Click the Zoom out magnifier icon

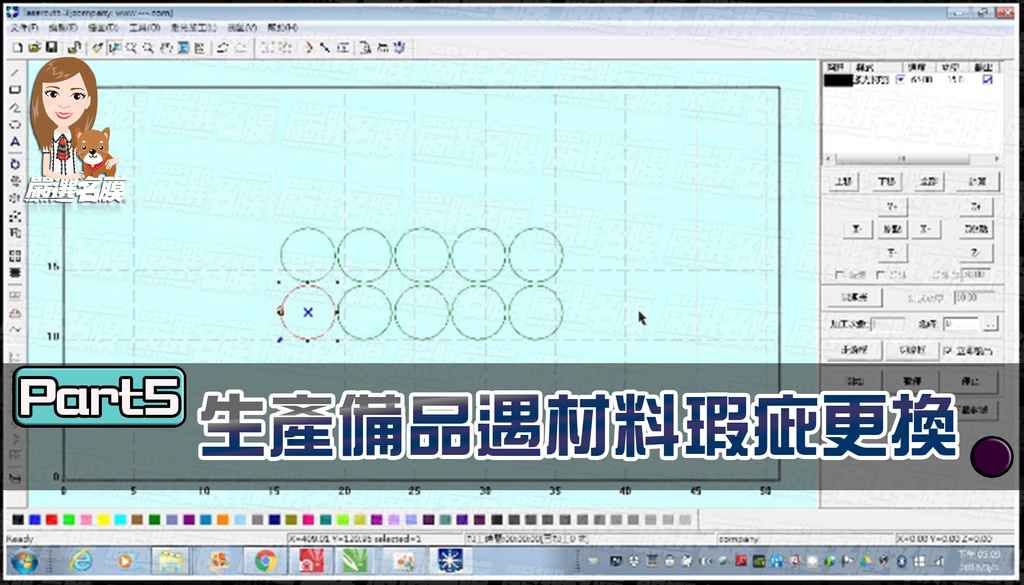click(149, 47)
